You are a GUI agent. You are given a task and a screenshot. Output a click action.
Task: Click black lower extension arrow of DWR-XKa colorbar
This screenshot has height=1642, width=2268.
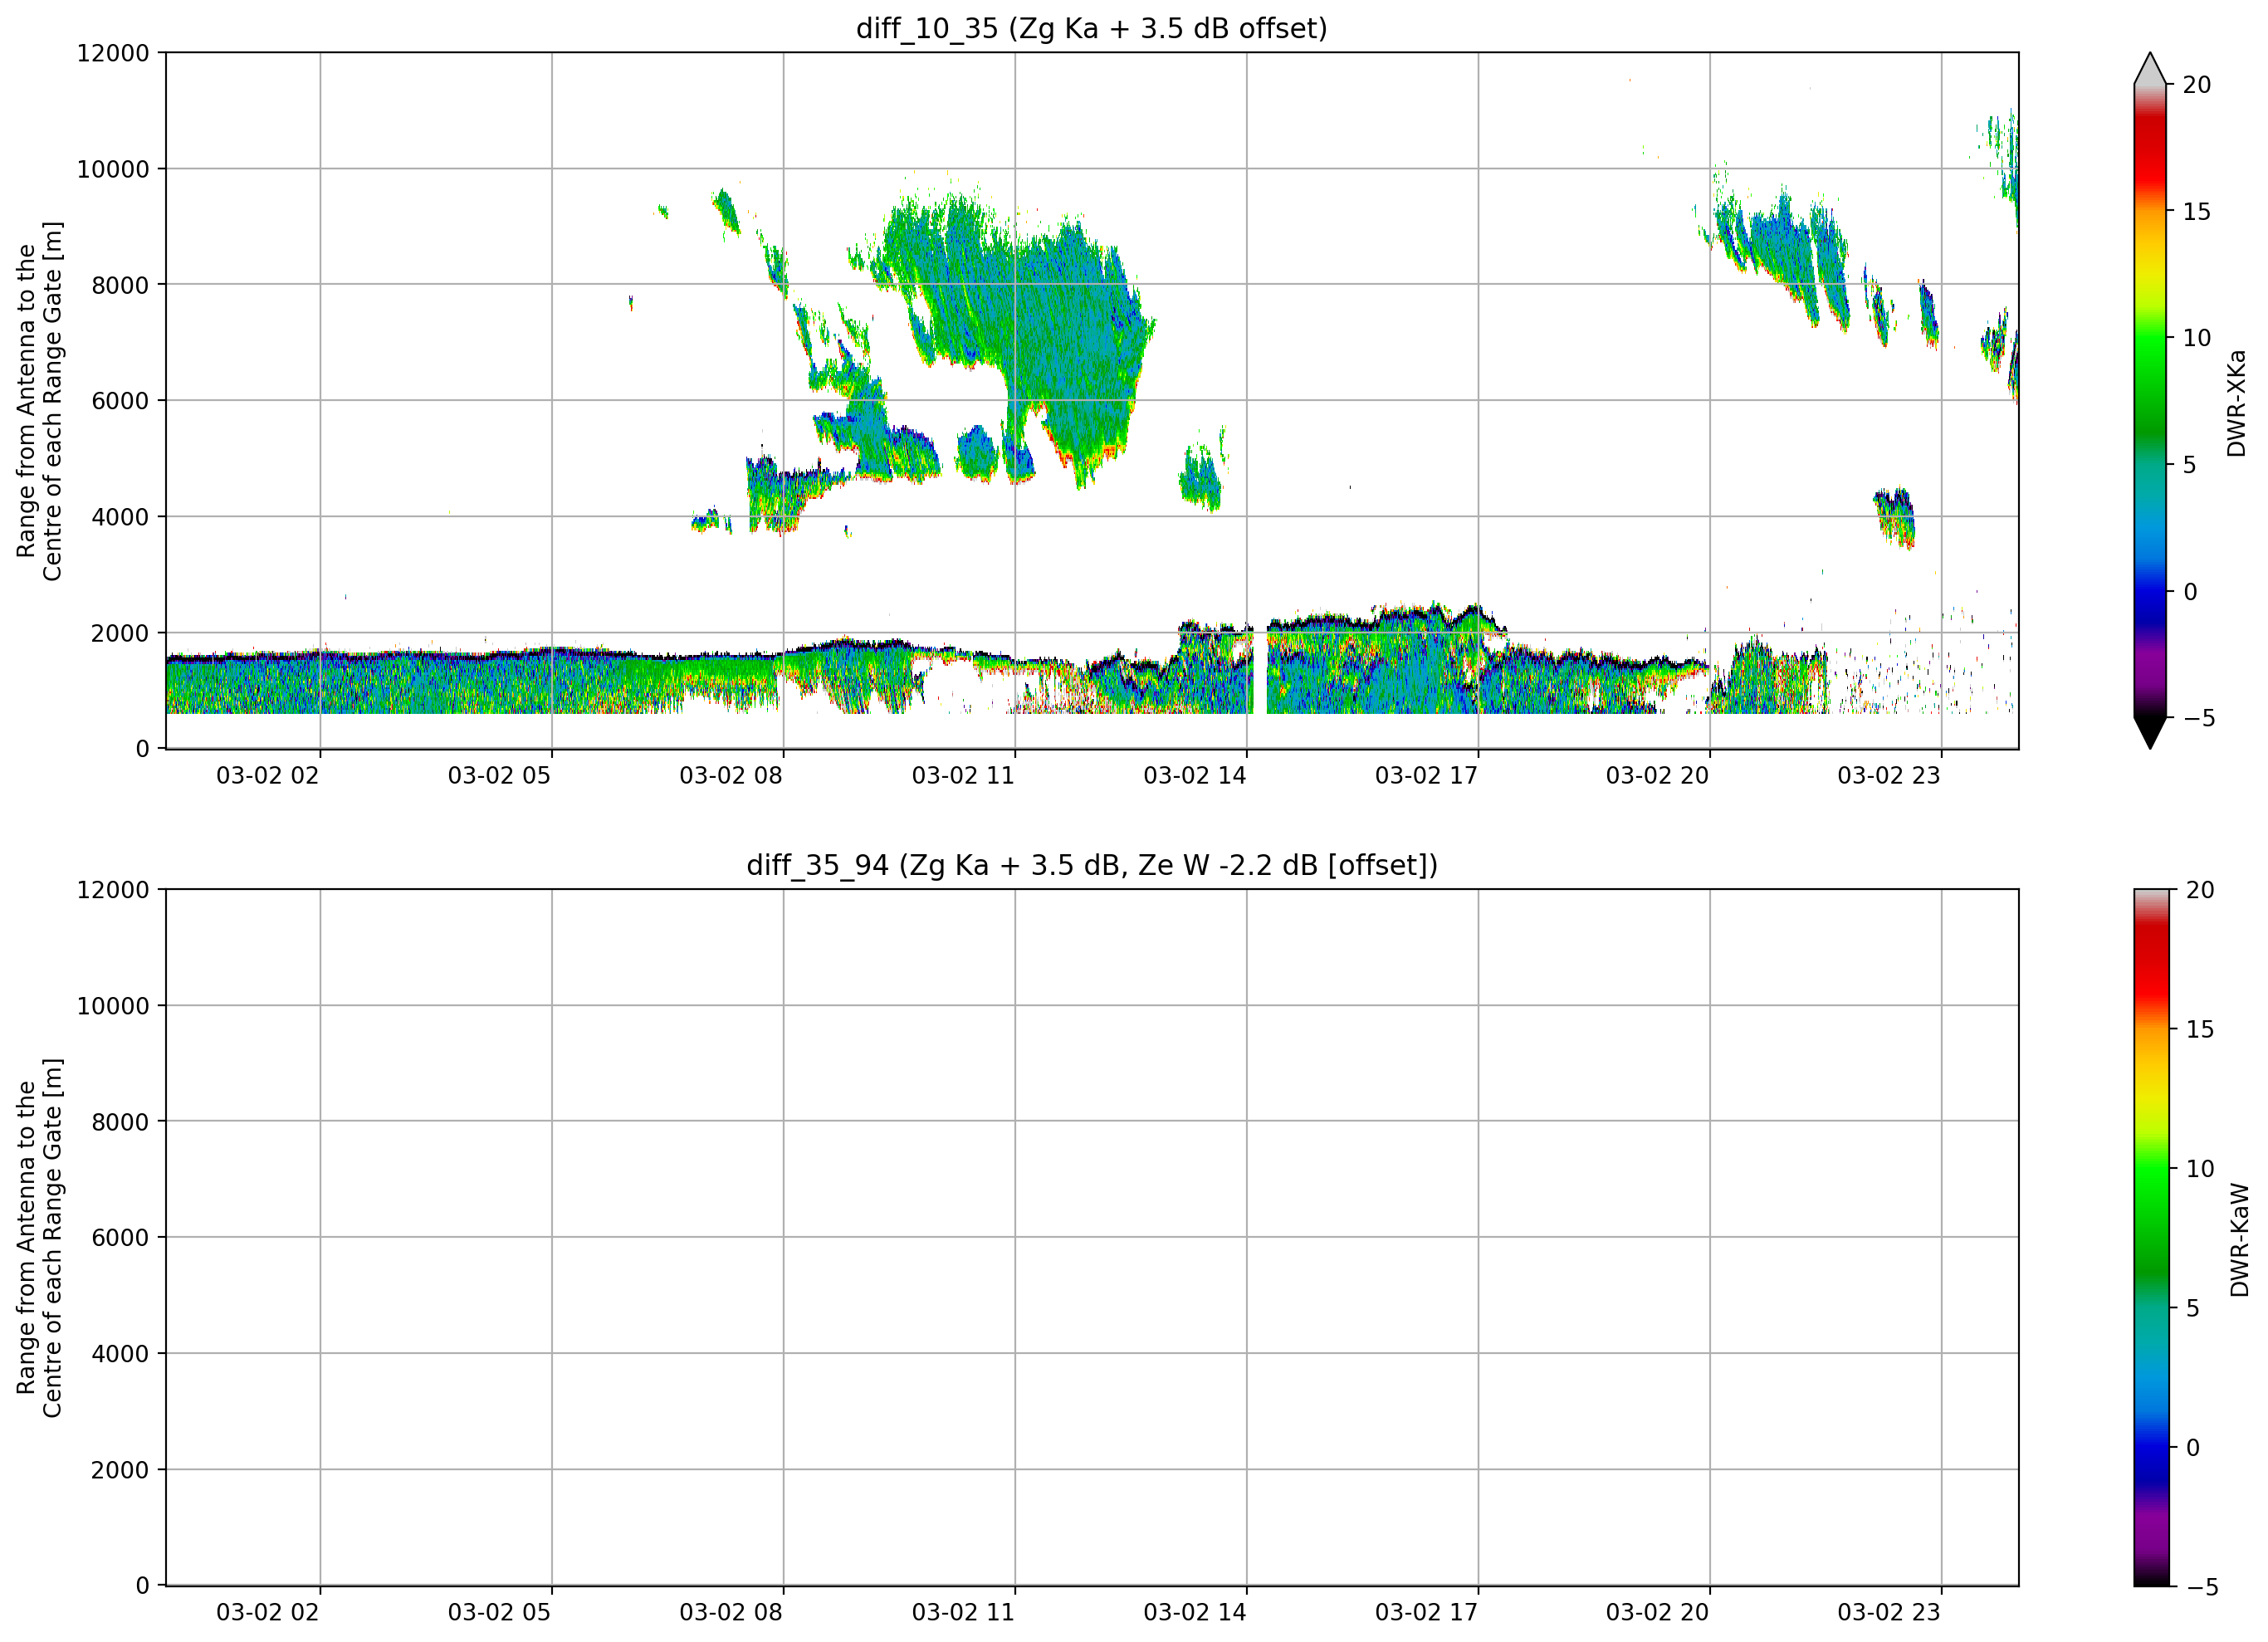pyautogui.click(x=2150, y=733)
